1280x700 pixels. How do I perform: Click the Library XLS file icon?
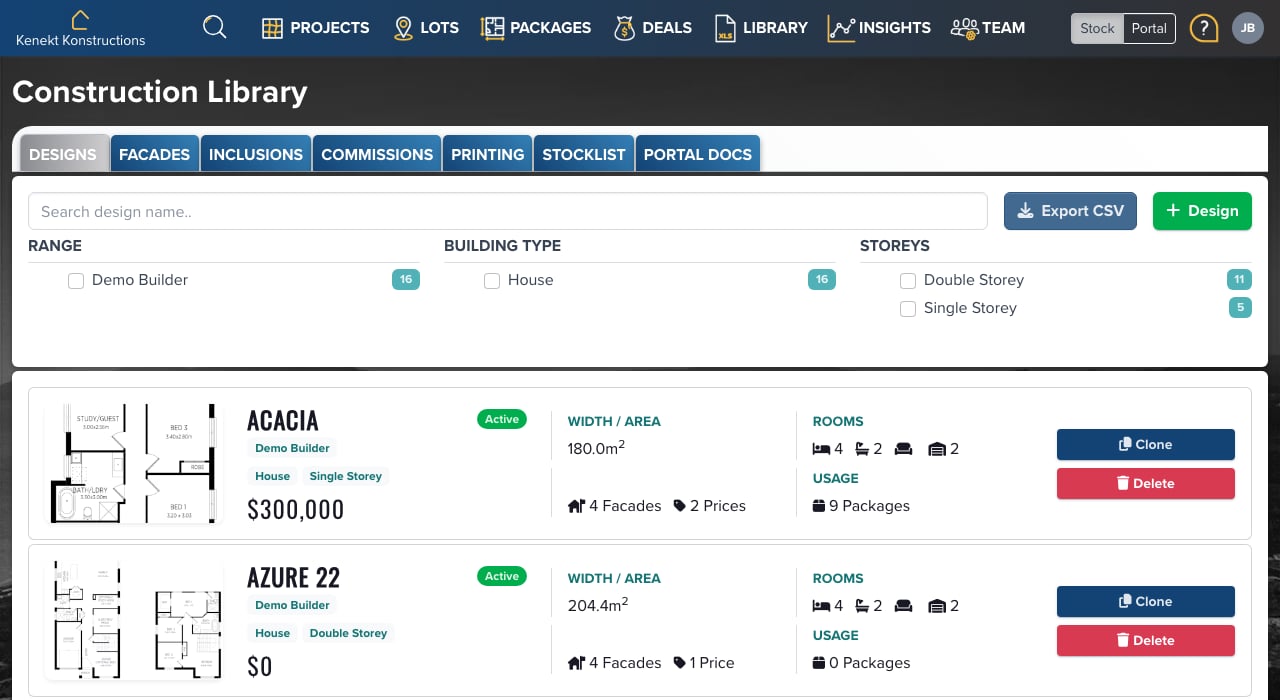click(726, 28)
